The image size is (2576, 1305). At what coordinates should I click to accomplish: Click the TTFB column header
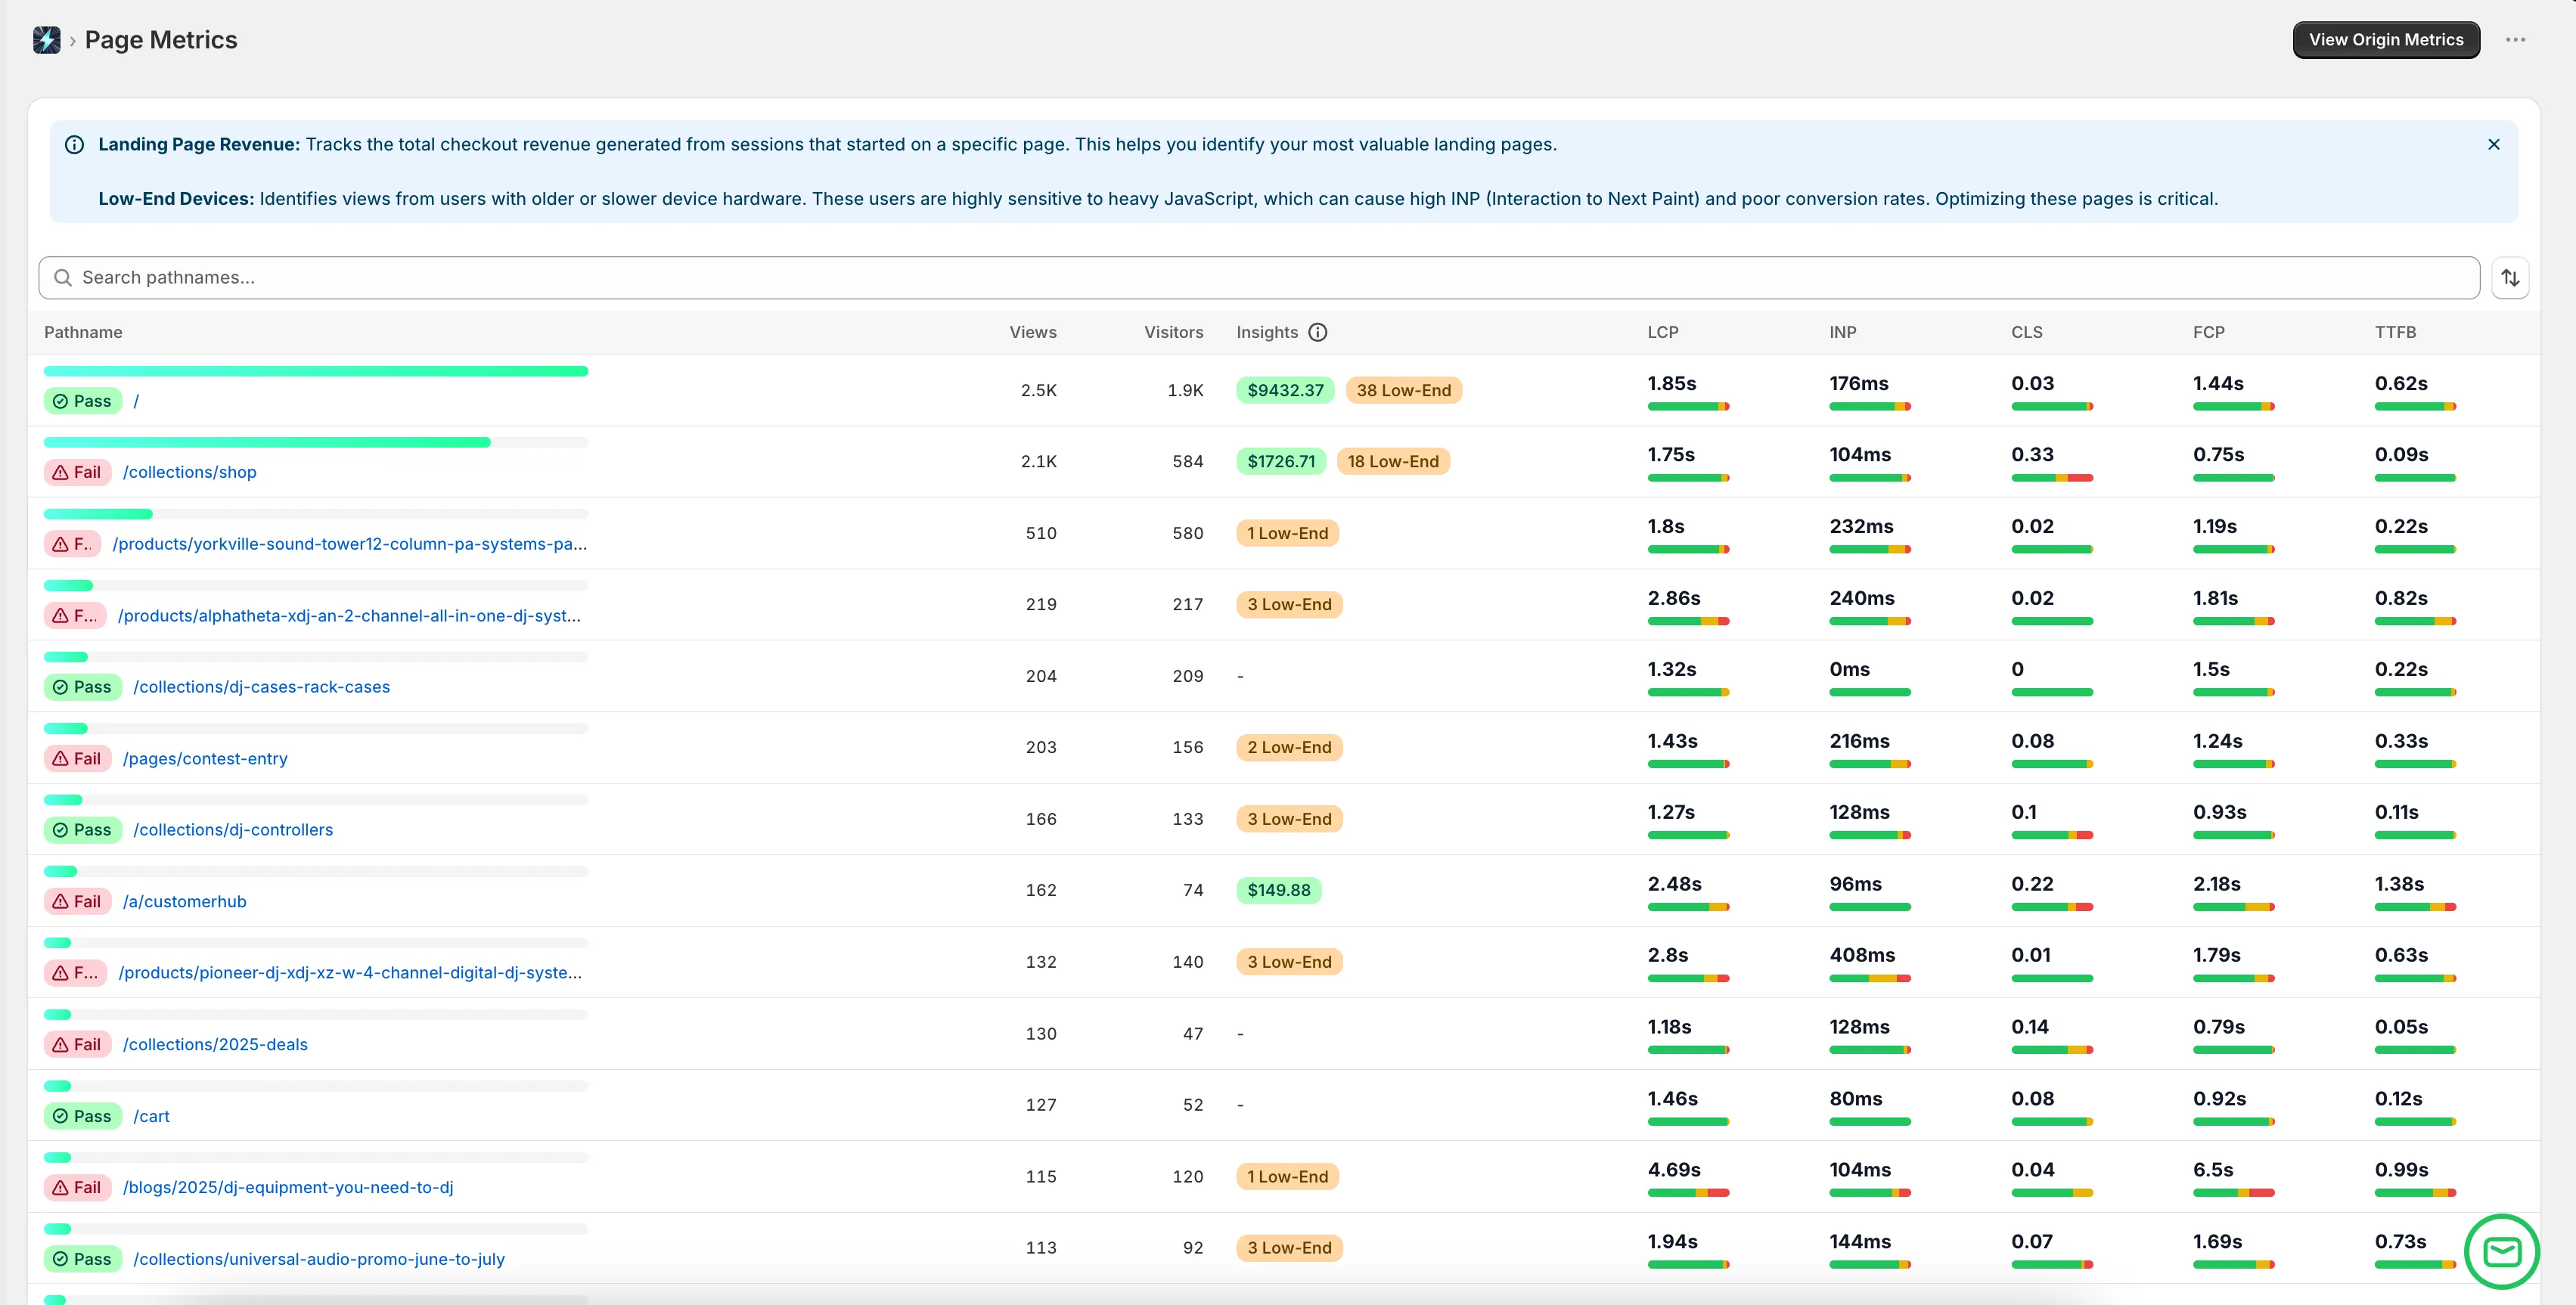(2395, 332)
